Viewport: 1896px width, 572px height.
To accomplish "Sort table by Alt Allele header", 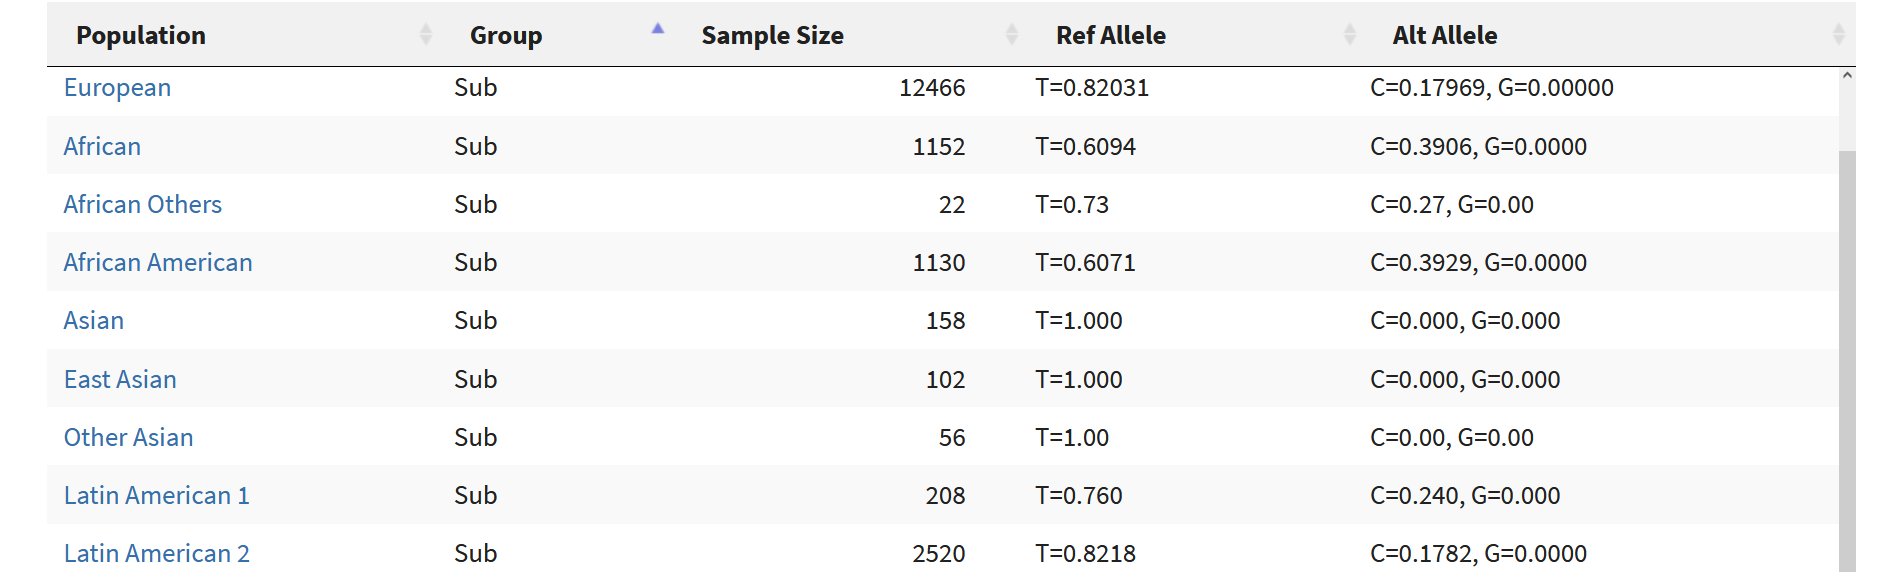I will (x=1445, y=35).
